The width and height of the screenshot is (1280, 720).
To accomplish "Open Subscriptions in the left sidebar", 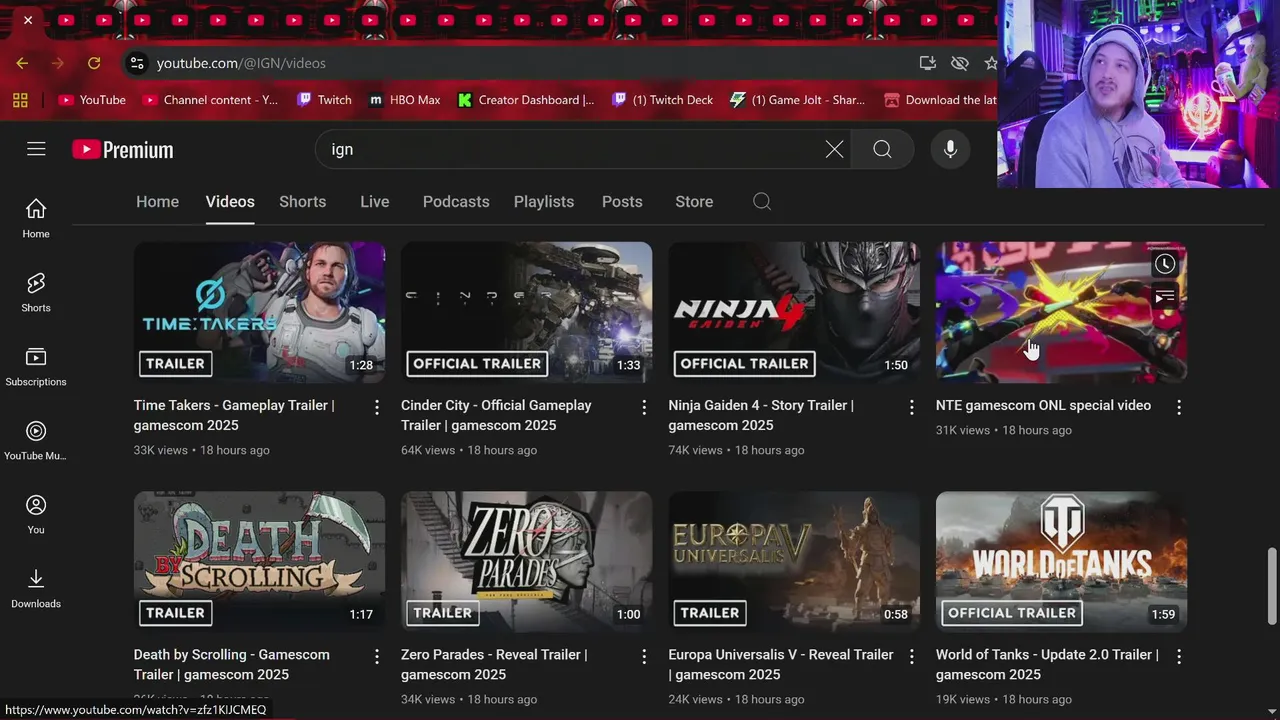I will pyautogui.click(x=36, y=367).
